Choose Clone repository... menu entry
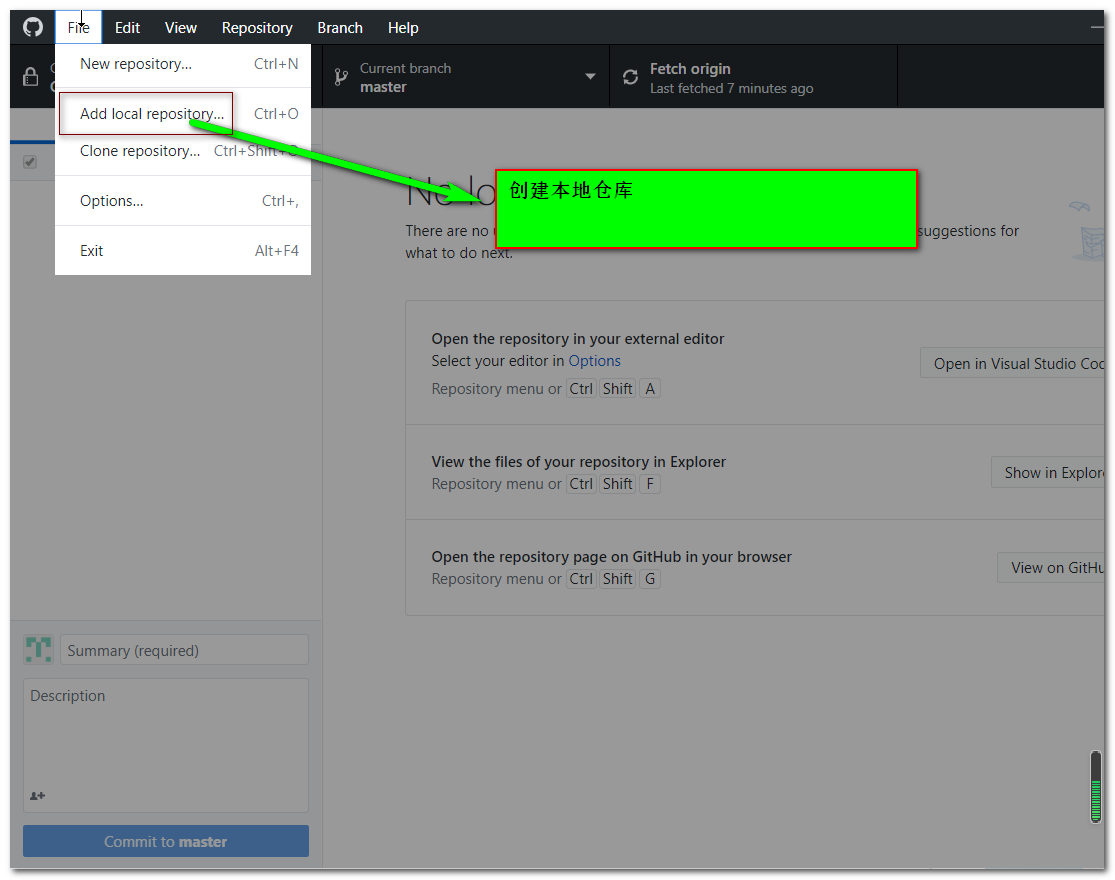 click(183, 151)
